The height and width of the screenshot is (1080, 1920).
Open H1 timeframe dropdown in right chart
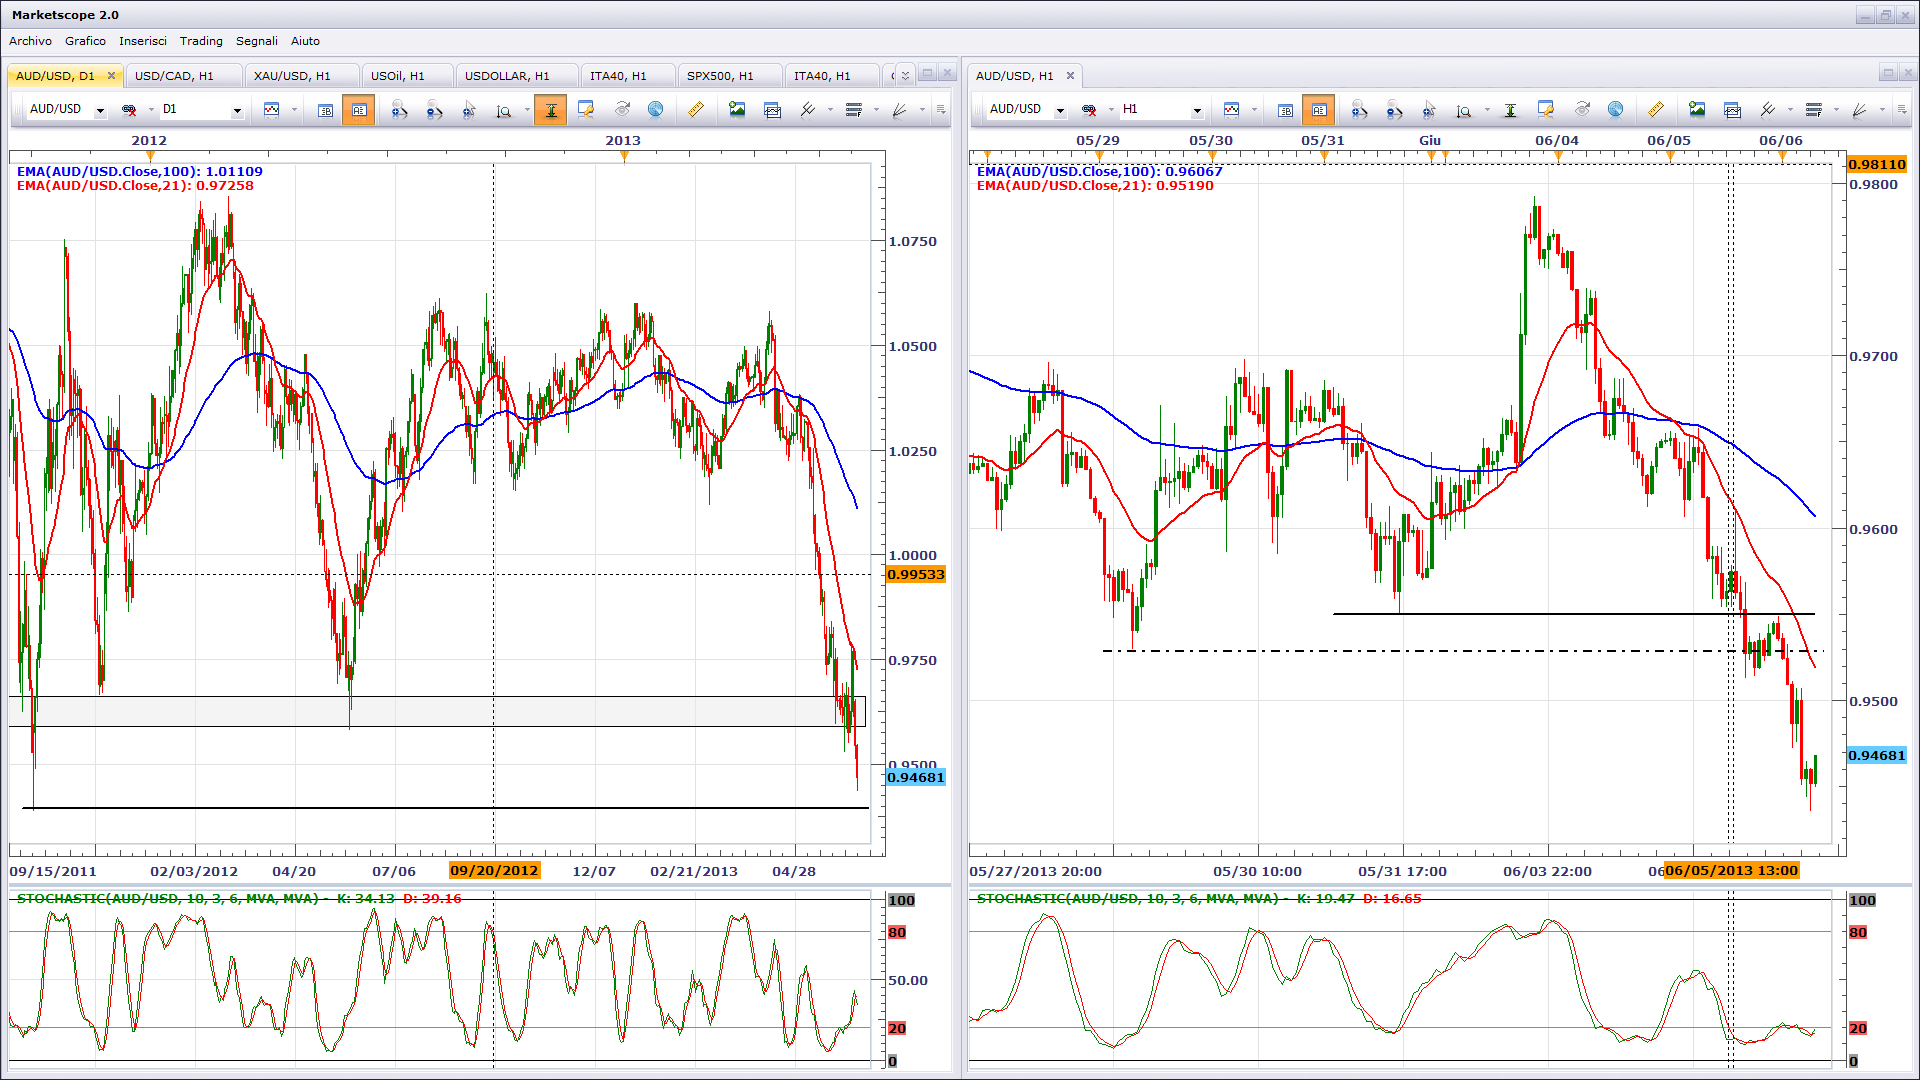(x=1197, y=110)
